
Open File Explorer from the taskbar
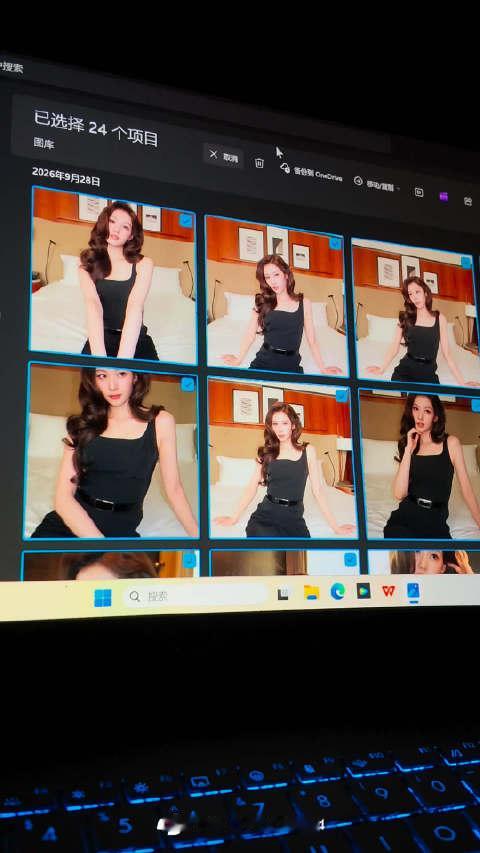(x=311, y=592)
